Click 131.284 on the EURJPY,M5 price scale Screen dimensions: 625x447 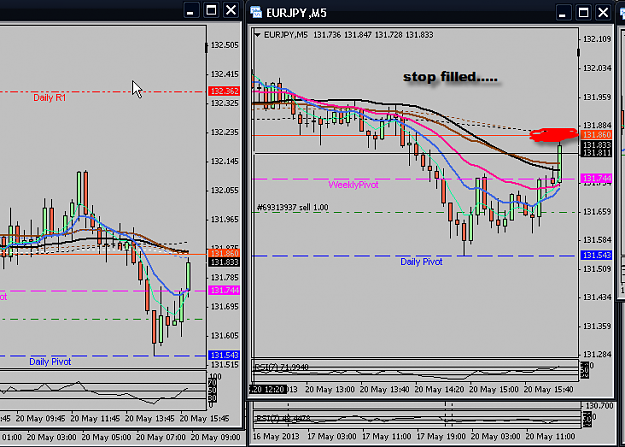click(x=597, y=354)
